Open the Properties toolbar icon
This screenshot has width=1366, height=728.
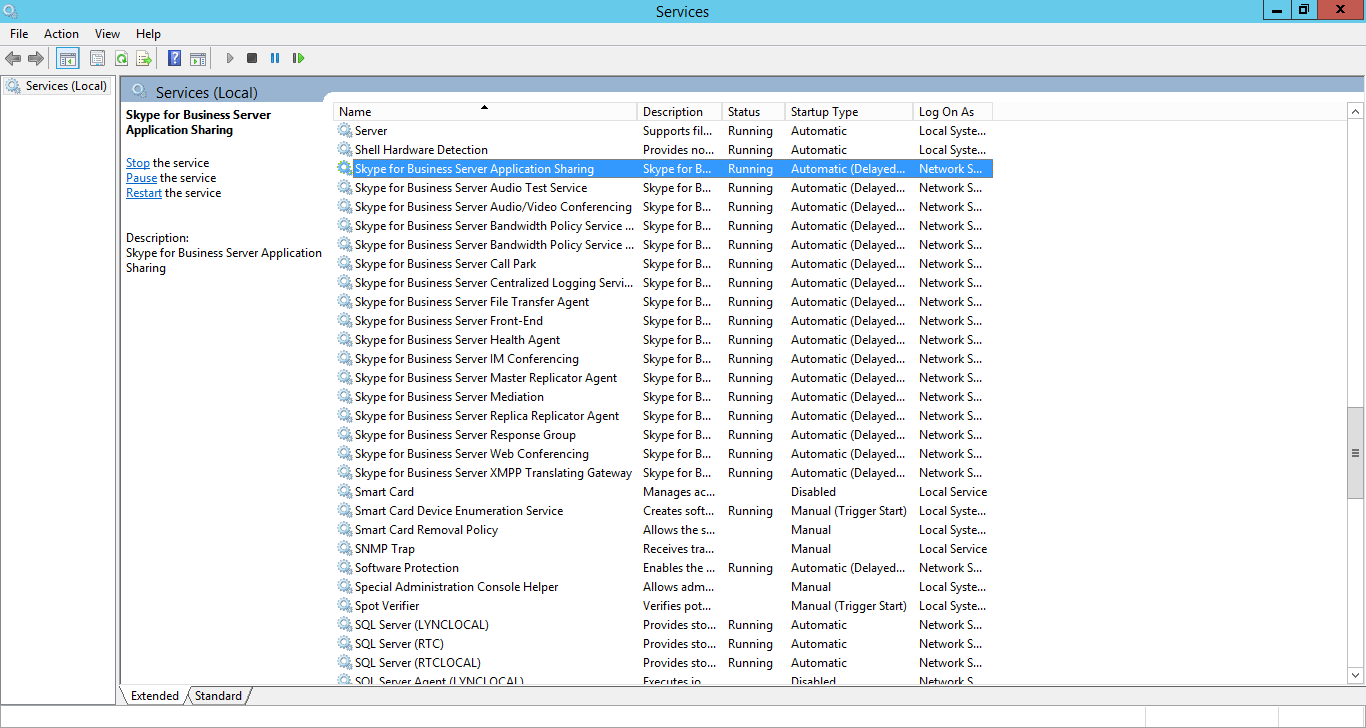[x=97, y=58]
